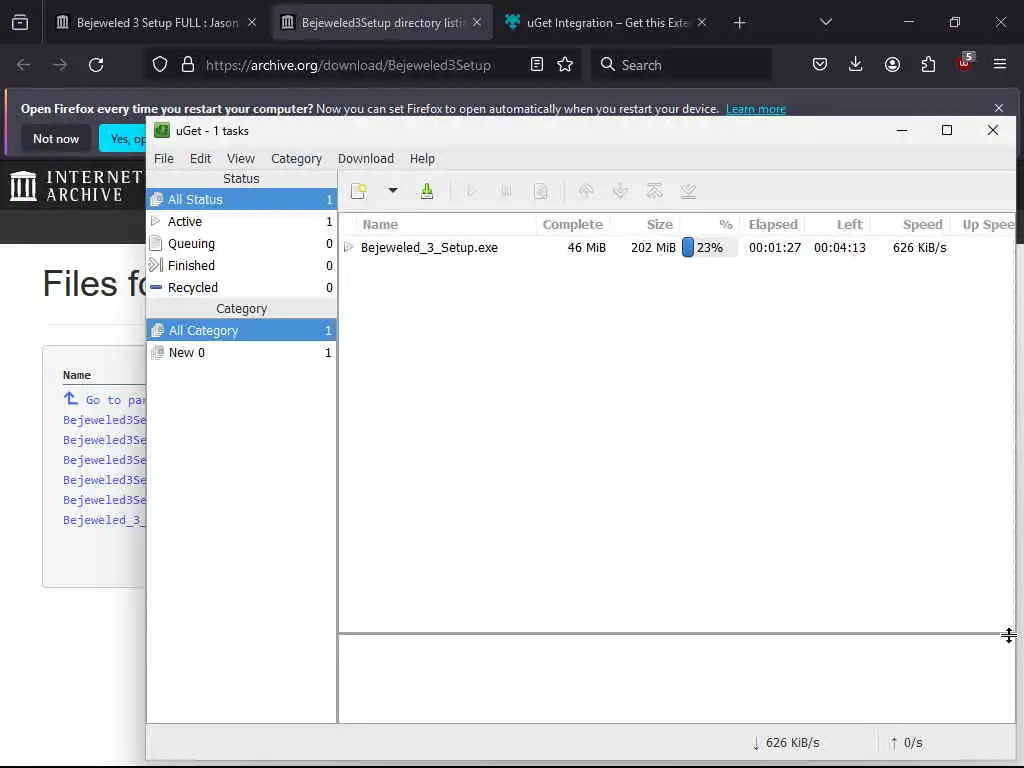Create new download in uGet toolbar
Viewport: 1024px width, 768px height.
(x=359, y=191)
